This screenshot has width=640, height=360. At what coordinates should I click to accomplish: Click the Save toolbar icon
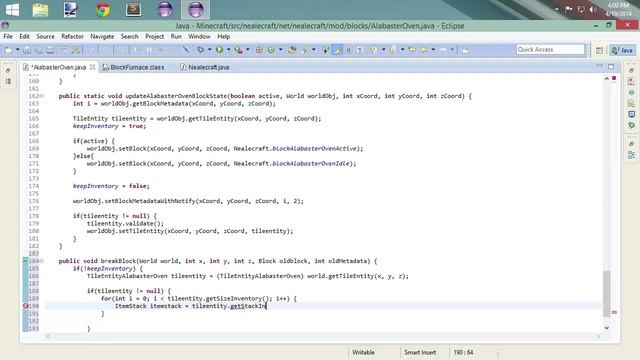coord(27,50)
